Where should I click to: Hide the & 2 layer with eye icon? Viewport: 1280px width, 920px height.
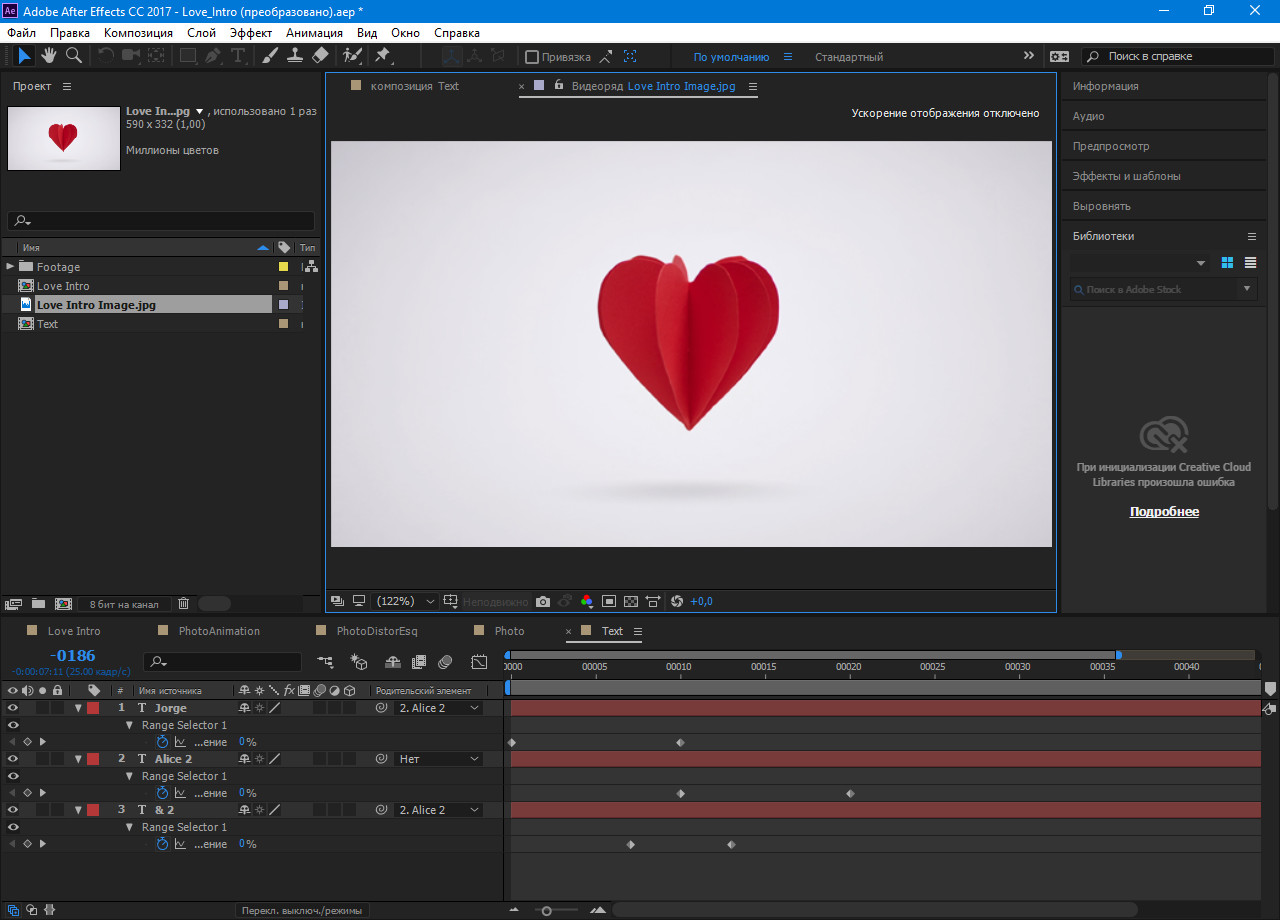[x=13, y=810]
